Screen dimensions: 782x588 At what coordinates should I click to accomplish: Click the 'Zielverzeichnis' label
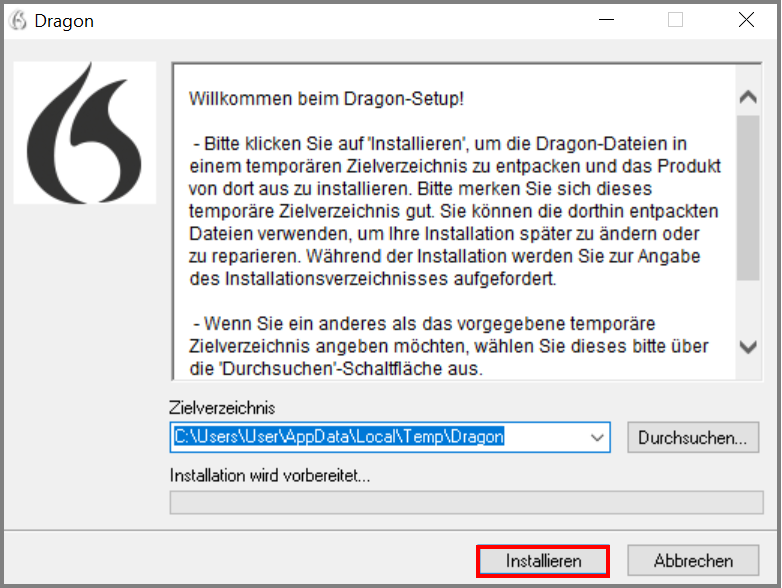click(x=222, y=408)
